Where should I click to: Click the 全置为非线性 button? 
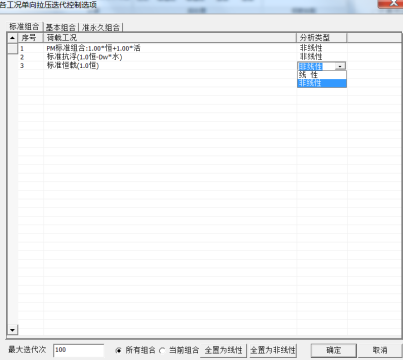[x=273, y=350]
